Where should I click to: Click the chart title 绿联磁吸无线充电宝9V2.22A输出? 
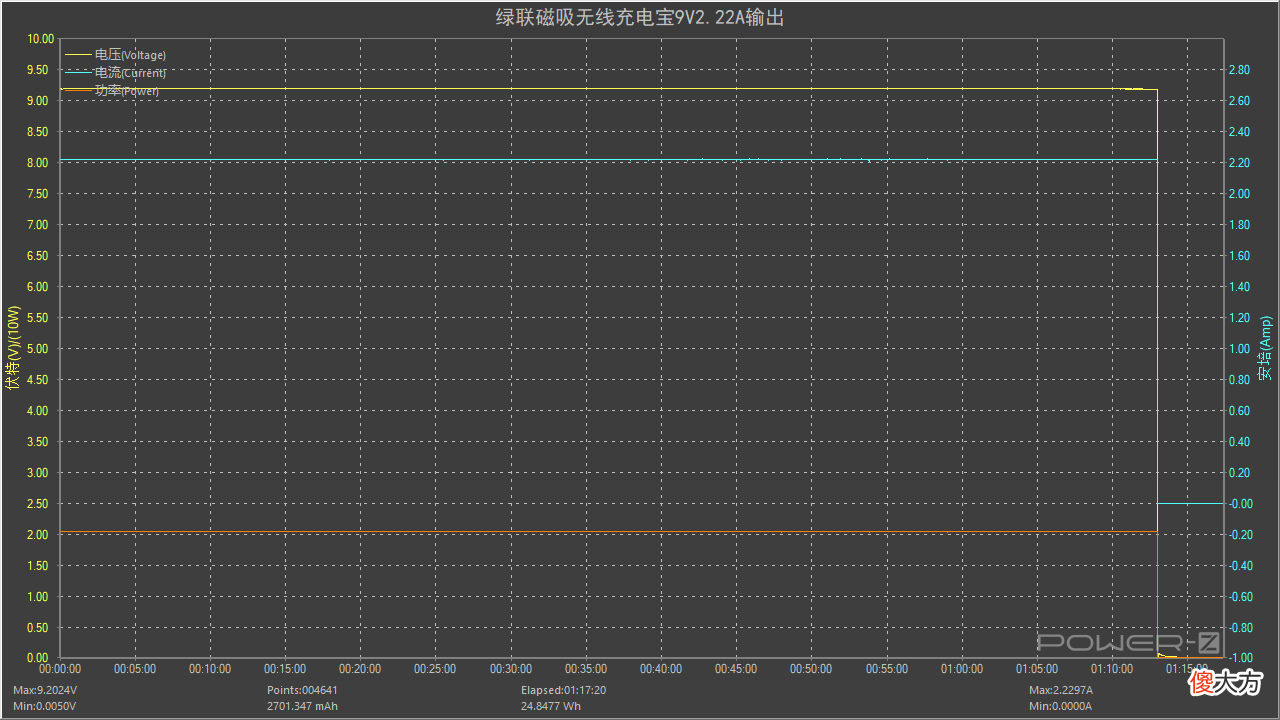640,16
